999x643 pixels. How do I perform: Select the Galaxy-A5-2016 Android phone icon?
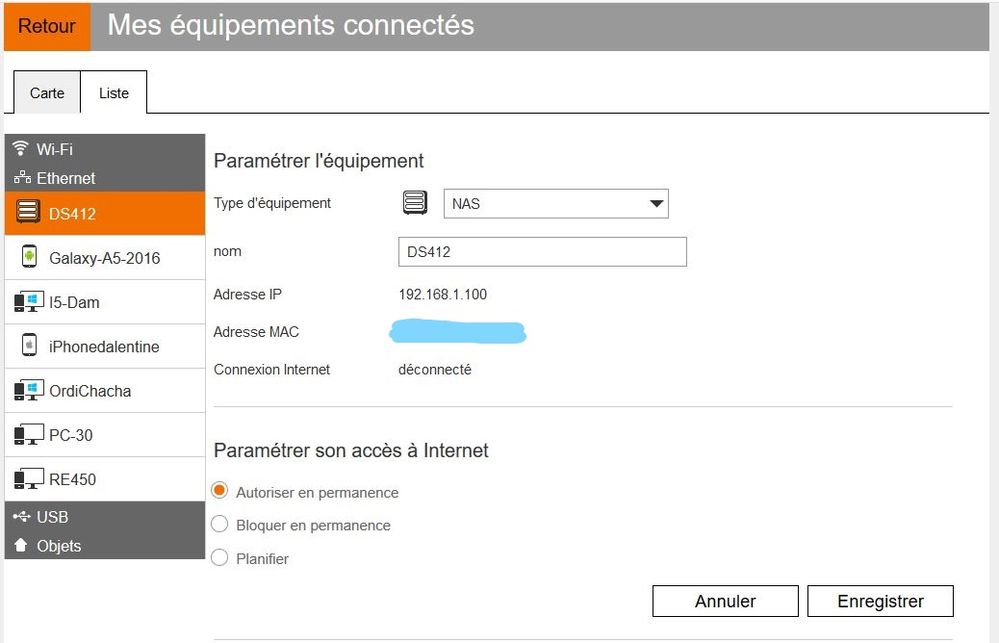(x=29, y=257)
